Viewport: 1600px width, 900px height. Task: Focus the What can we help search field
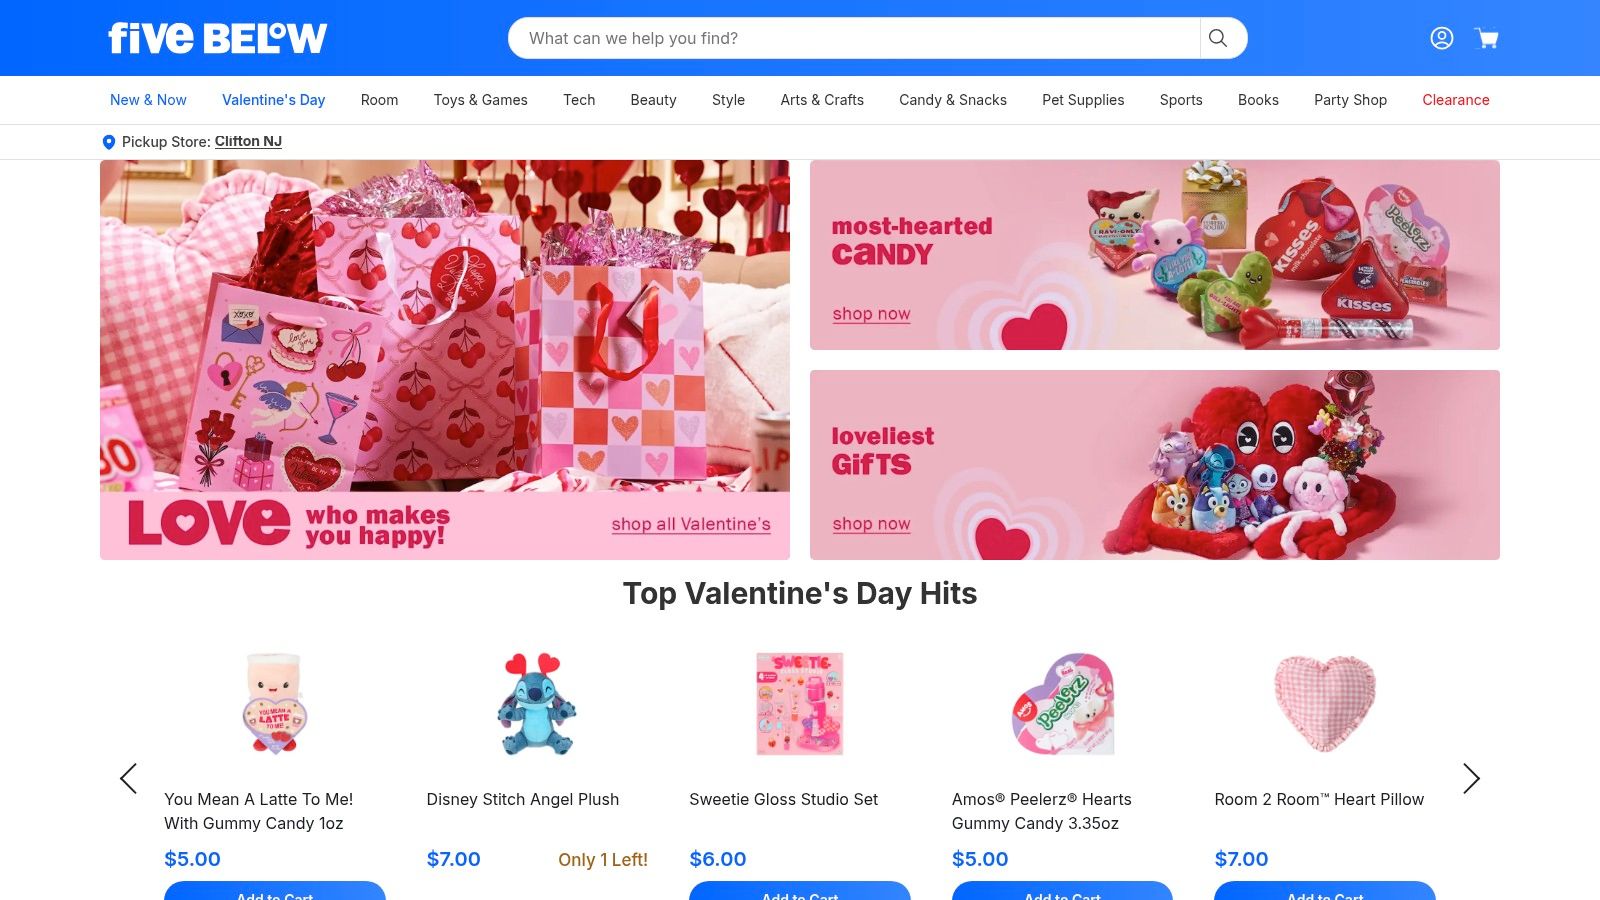coord(854,38)
